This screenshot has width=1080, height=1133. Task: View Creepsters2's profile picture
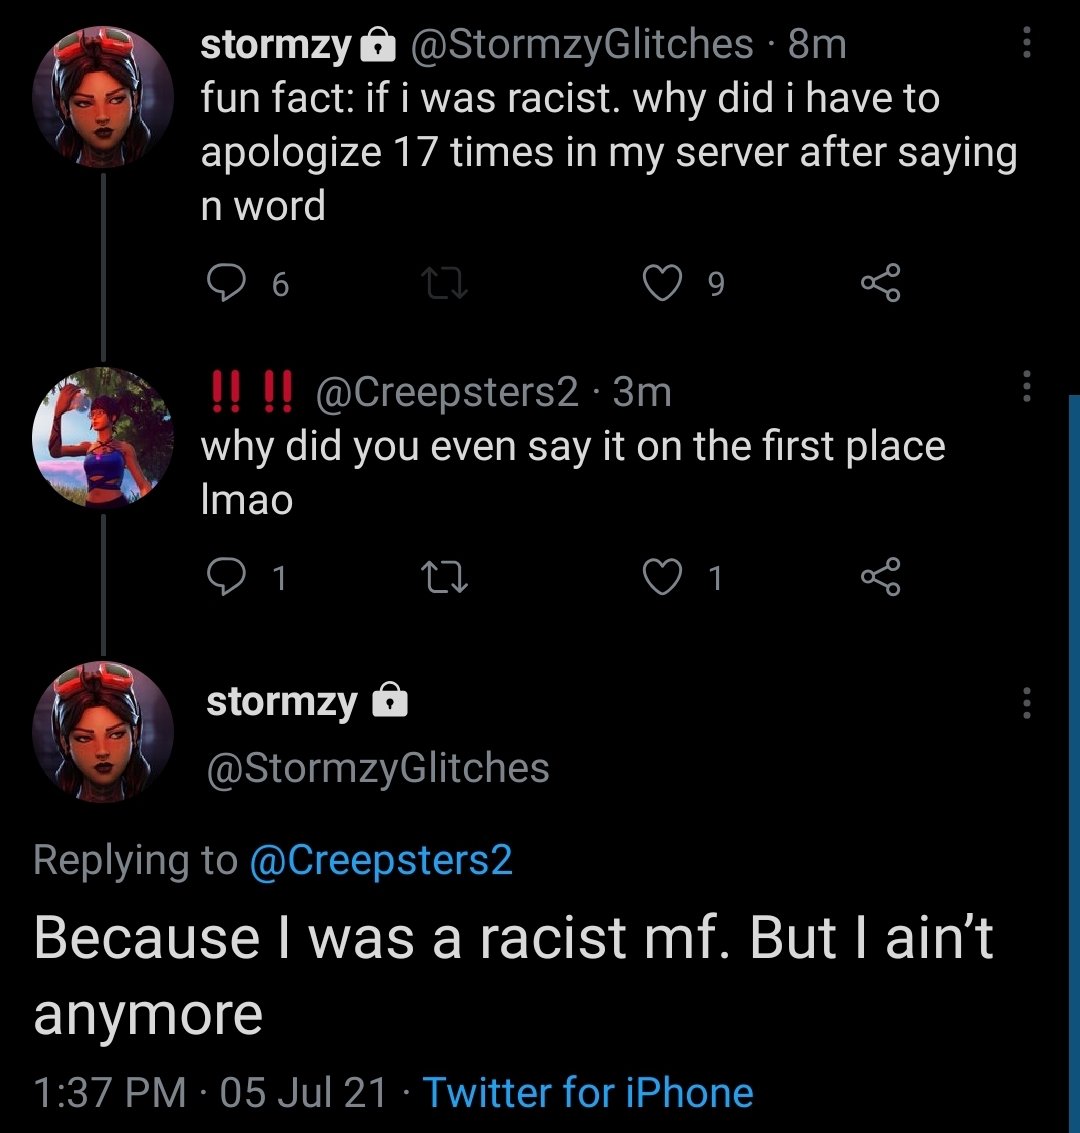tap(103, 437)
